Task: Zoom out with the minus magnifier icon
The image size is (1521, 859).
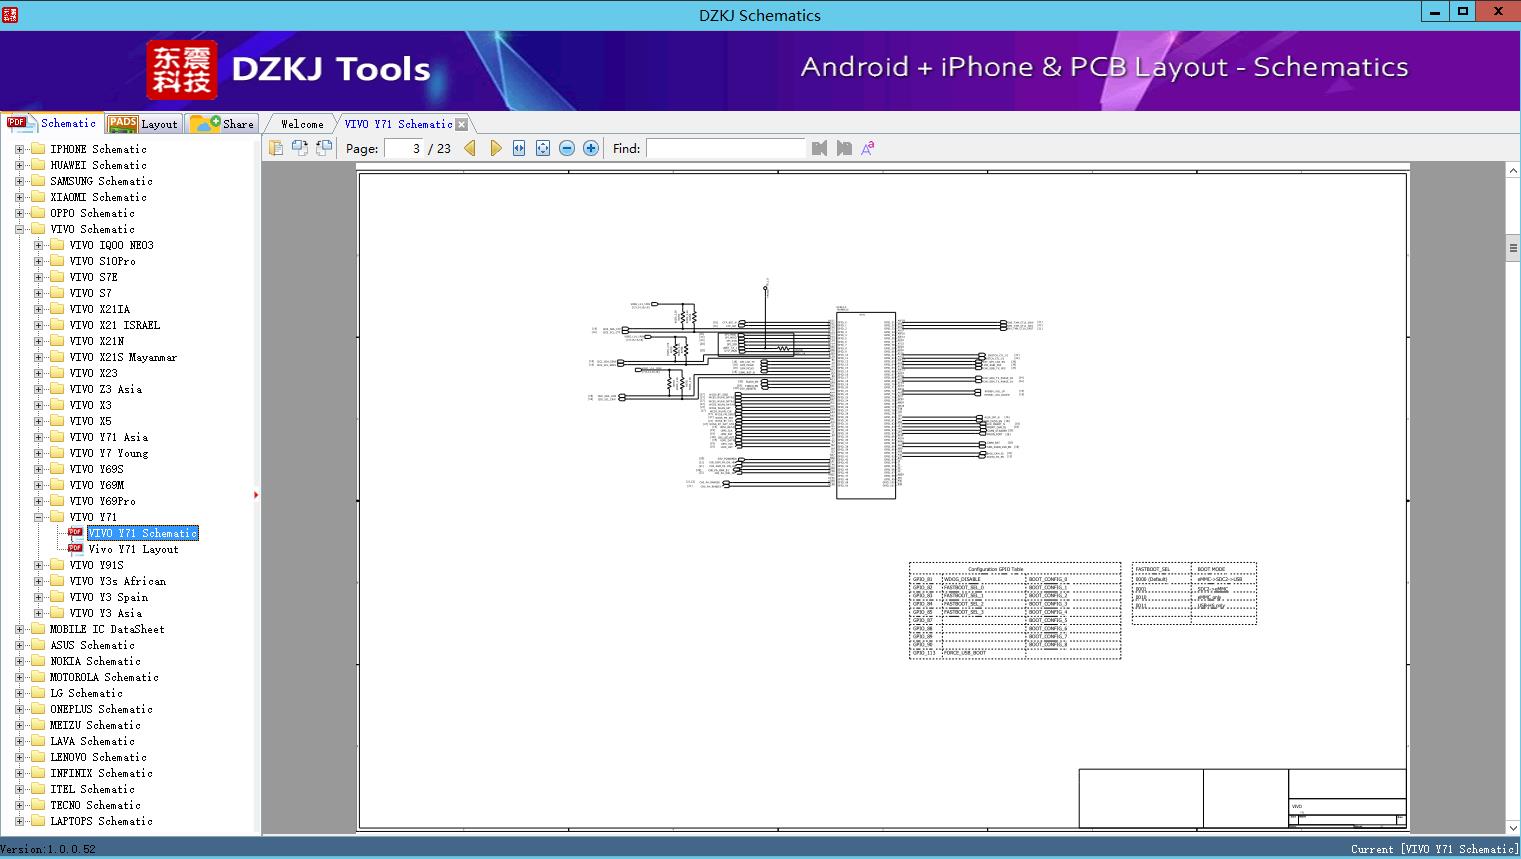Action: [x=566, y=148]
